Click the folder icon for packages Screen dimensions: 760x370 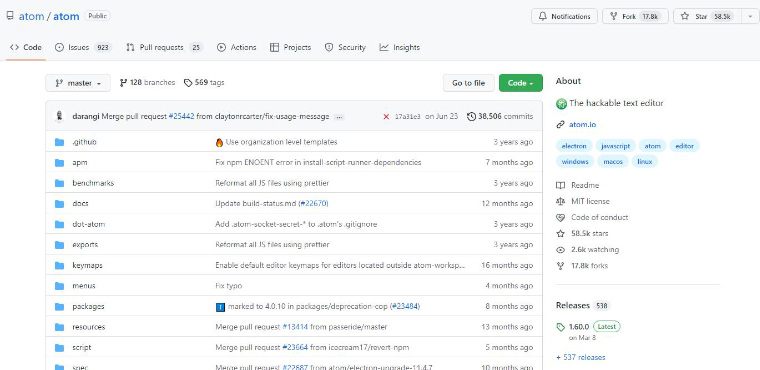pos(60,306)
